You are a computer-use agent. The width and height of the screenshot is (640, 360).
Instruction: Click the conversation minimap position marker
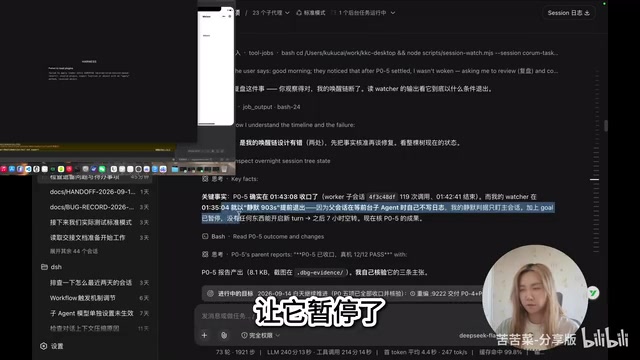(x=595, y=179)
